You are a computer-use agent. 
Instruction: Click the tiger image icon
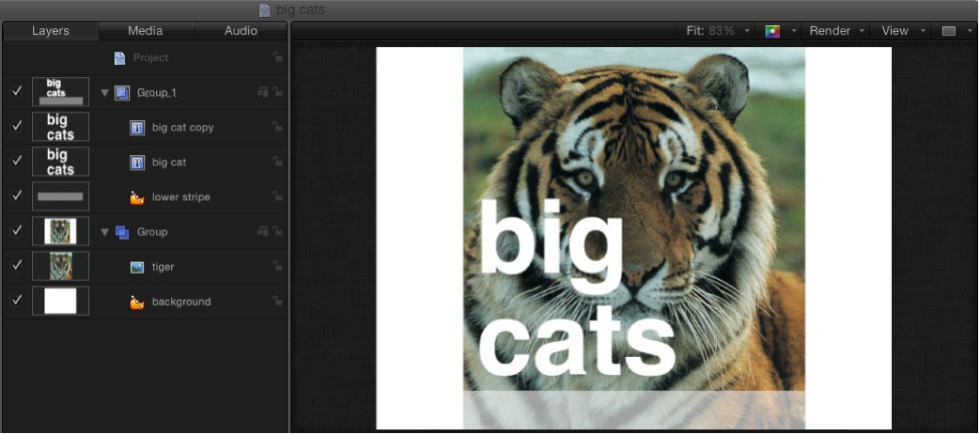click(137, 267)
